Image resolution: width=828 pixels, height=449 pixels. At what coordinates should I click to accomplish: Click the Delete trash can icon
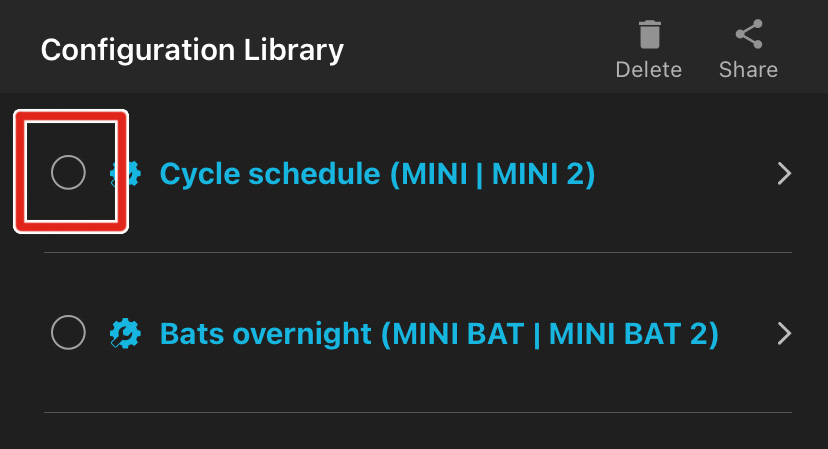[649, 36]
